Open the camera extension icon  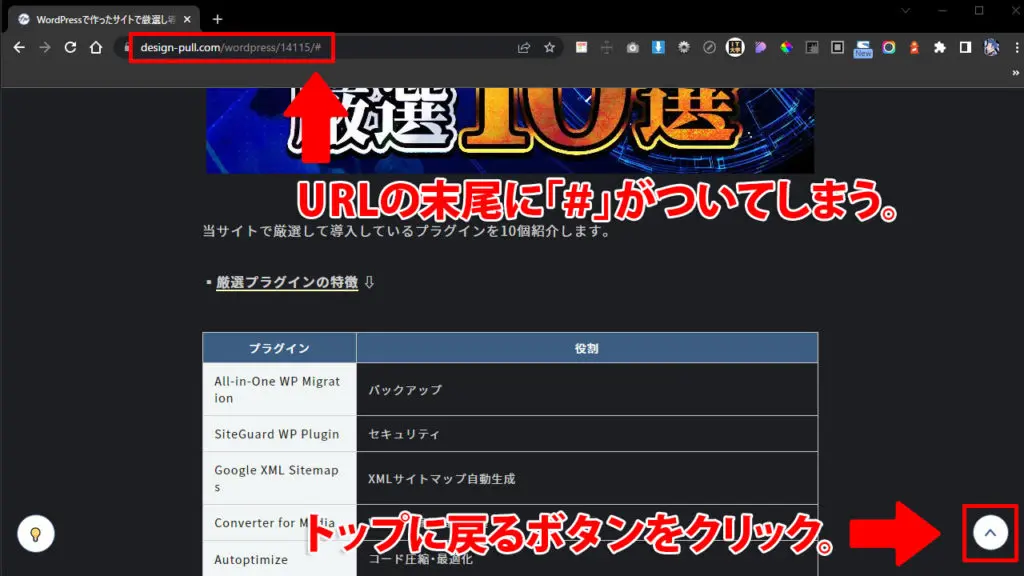point(632,46)
